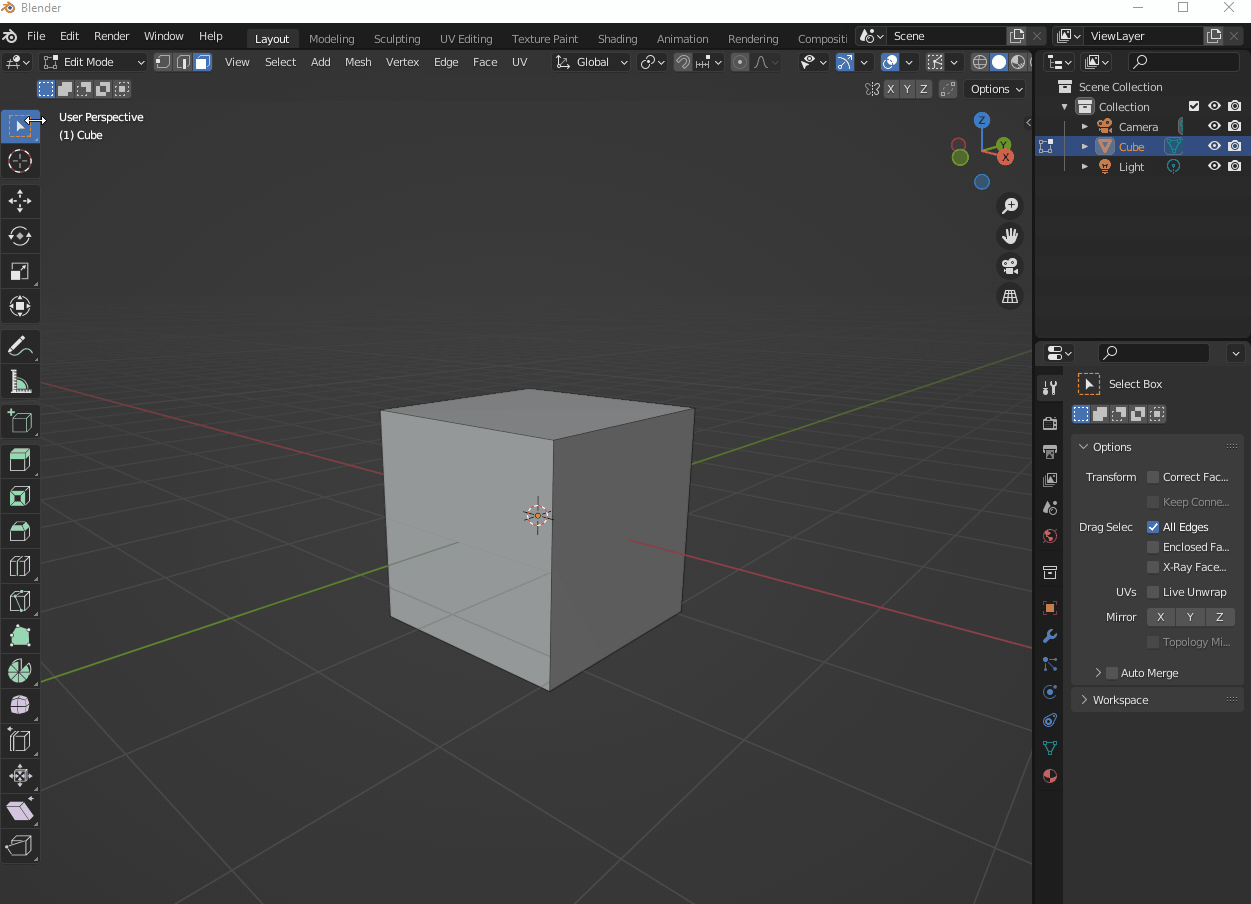Select the Add Cube tool
The image size is (1251, 904).
20,421
